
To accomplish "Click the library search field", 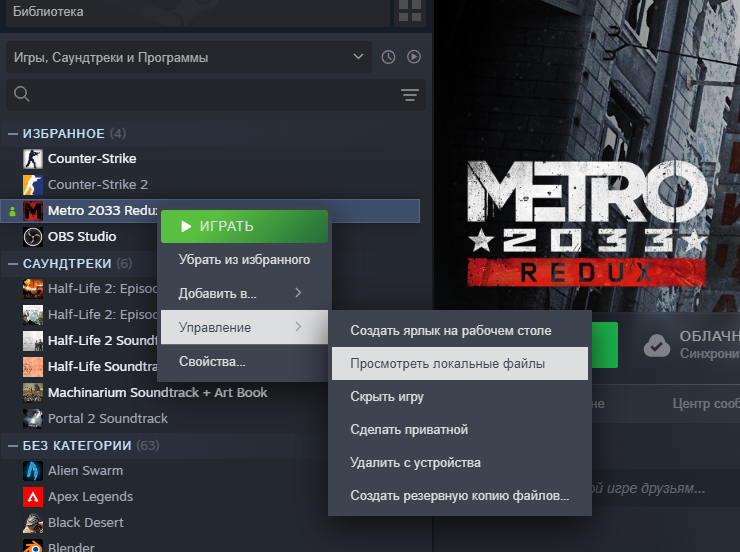I will click(x=208, y=95).
